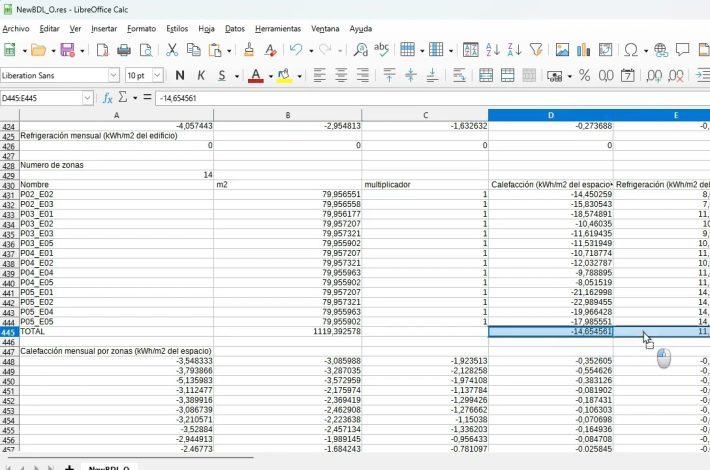The image size is (710, 470).
Task: Apply the yellow background highlight color
Action: [284, 75]
